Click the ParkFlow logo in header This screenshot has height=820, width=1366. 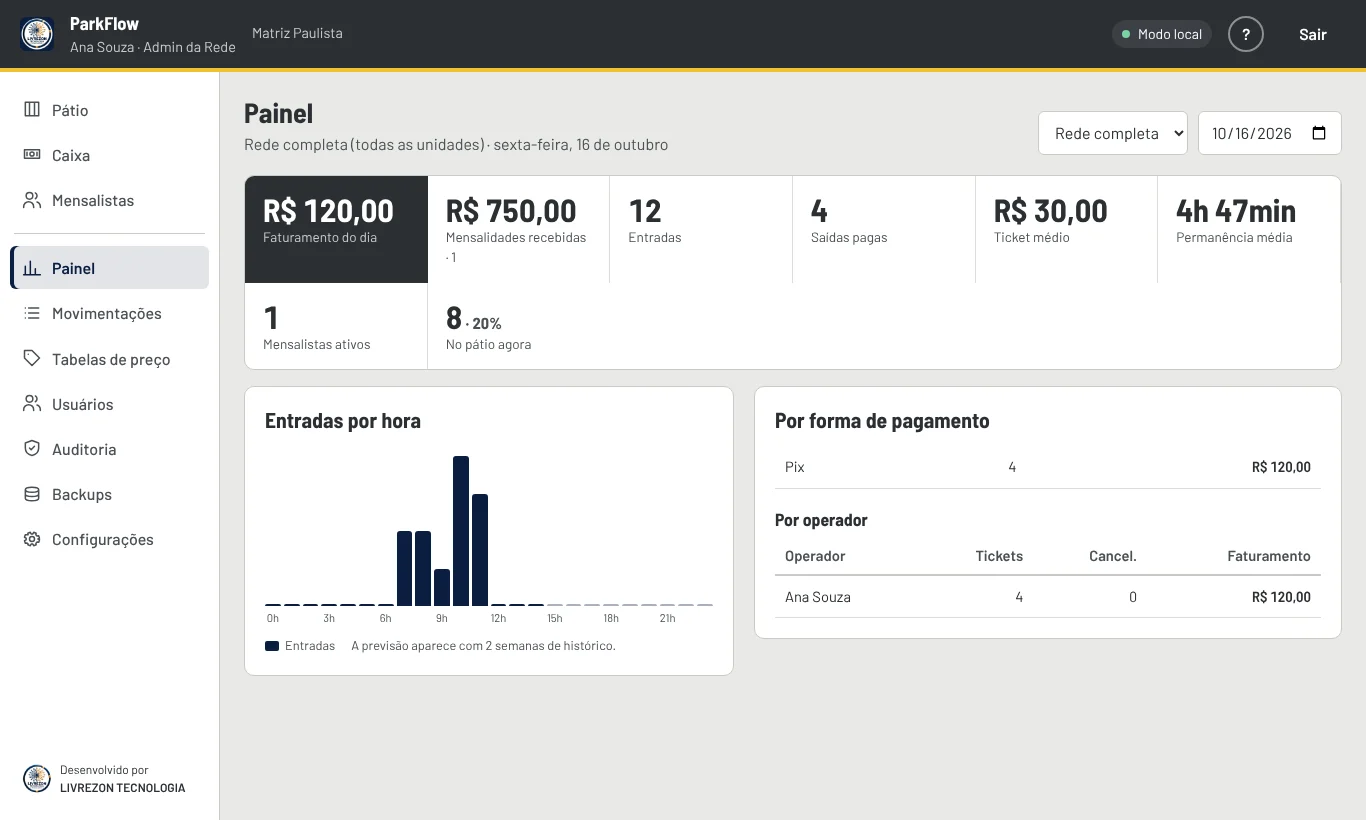point(38,34)
